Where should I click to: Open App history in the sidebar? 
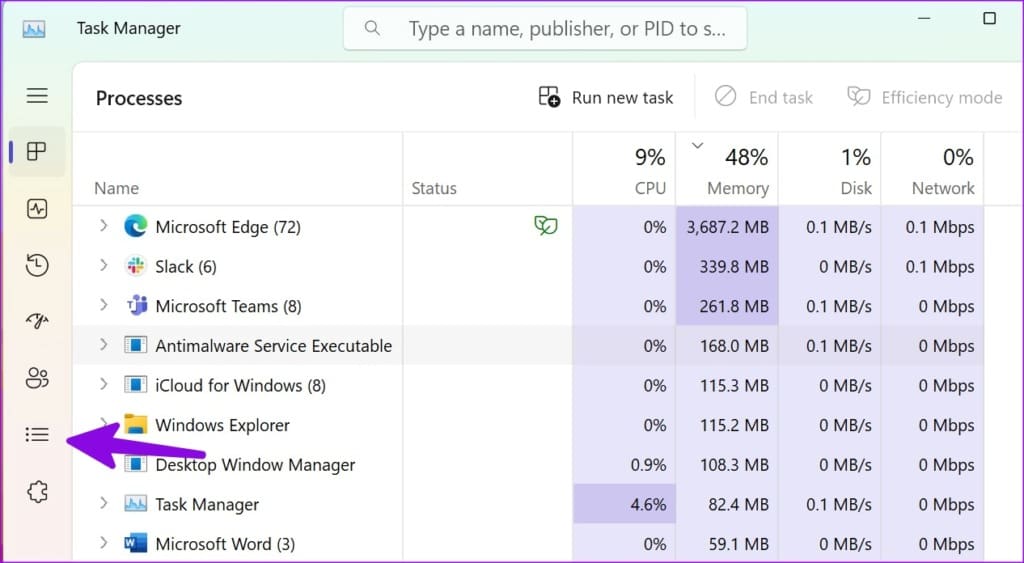coord(37,265)
